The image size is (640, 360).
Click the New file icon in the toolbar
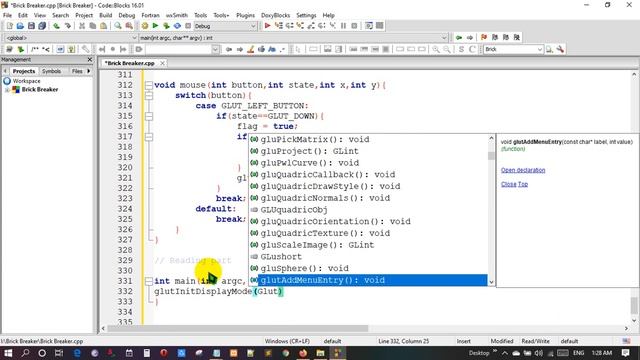(9, 26)
